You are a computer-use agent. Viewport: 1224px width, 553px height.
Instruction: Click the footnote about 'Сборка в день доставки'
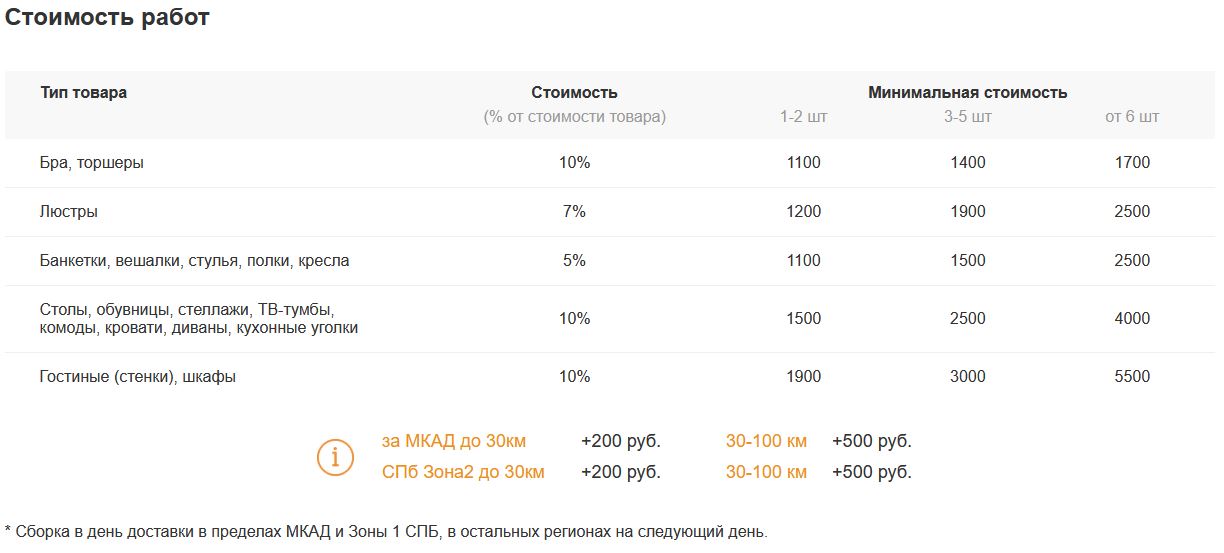(386, 531)
